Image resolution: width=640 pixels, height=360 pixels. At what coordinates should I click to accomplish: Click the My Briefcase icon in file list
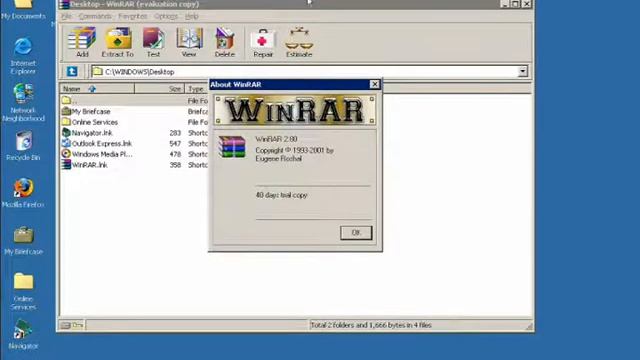(66, 111)
